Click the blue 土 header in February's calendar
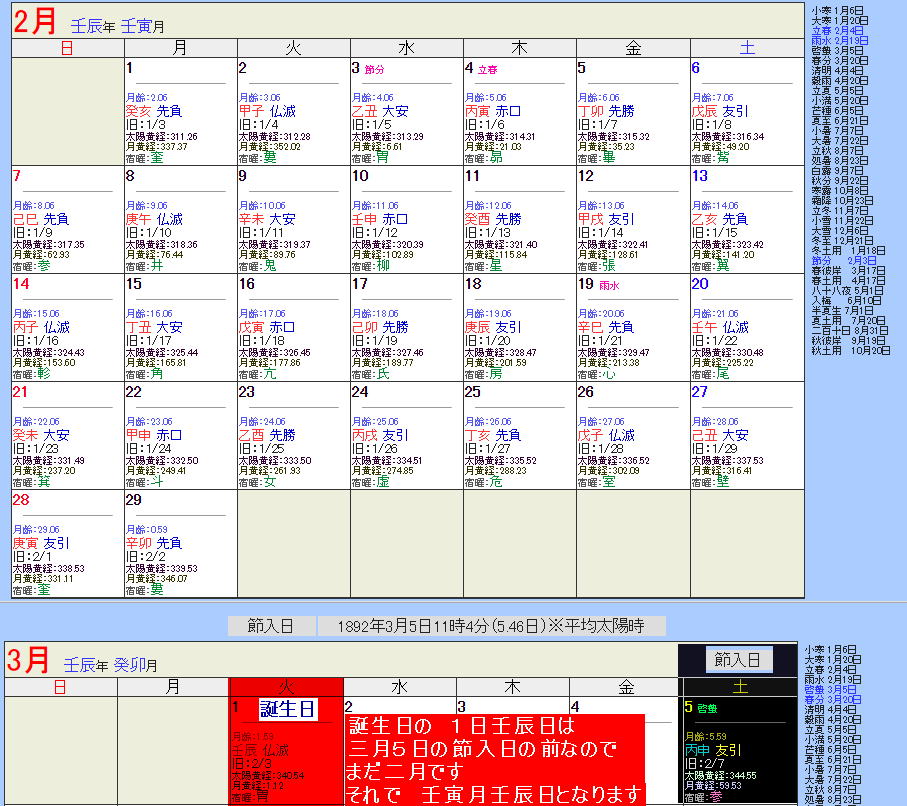The image size is (907, 806). pyautogui.click(x=747, y=47)
